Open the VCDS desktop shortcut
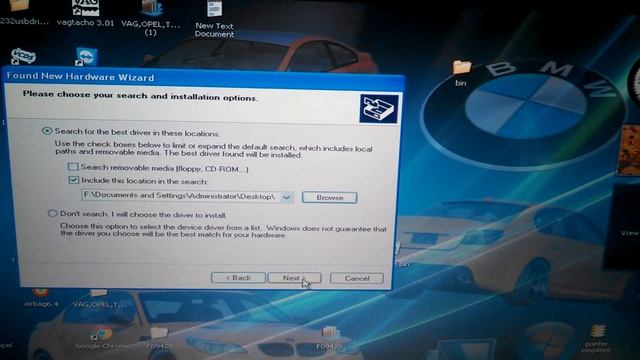This screenshot has width=640, height=360. [x=23, y=56]
